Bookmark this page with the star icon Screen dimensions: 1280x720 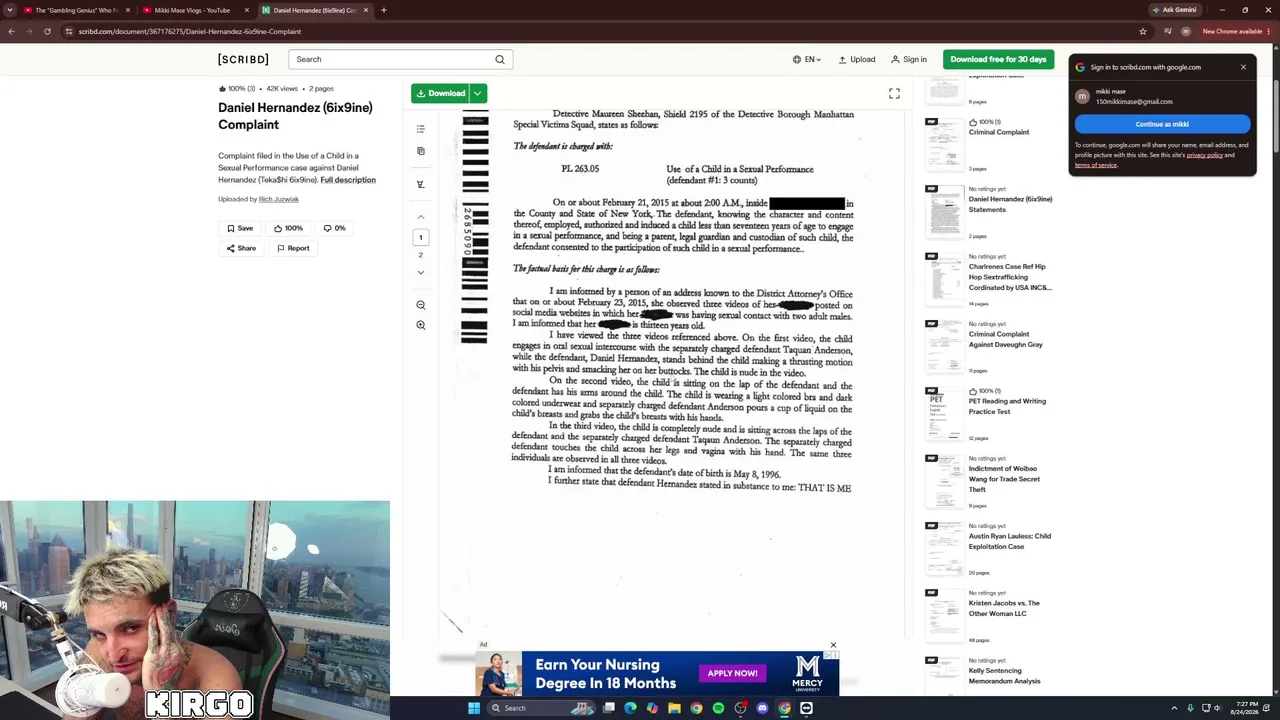coord(1143,31)
